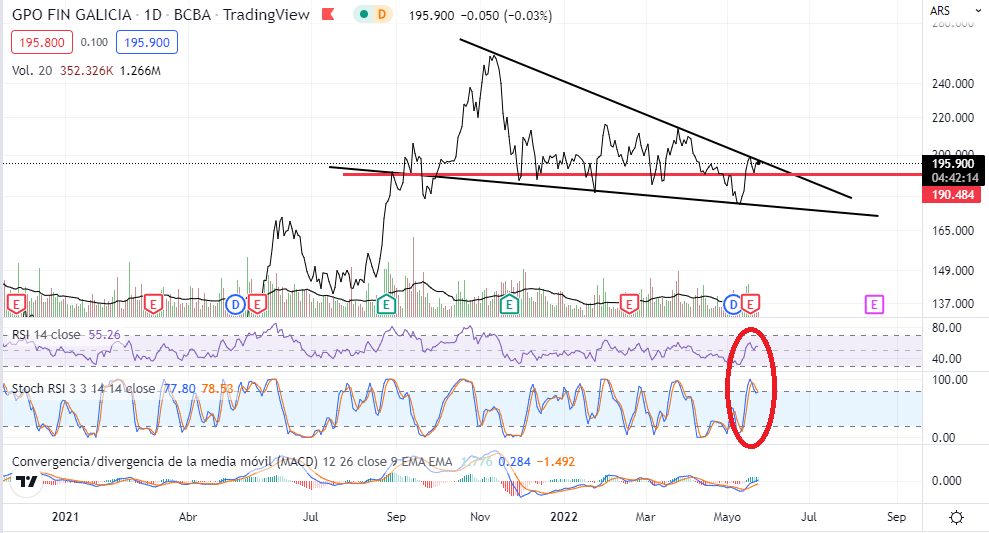Click the TradingView logo in the MACD pane
Image resolution: width=989 pixels, height=533 pixels.
point(27,483)
